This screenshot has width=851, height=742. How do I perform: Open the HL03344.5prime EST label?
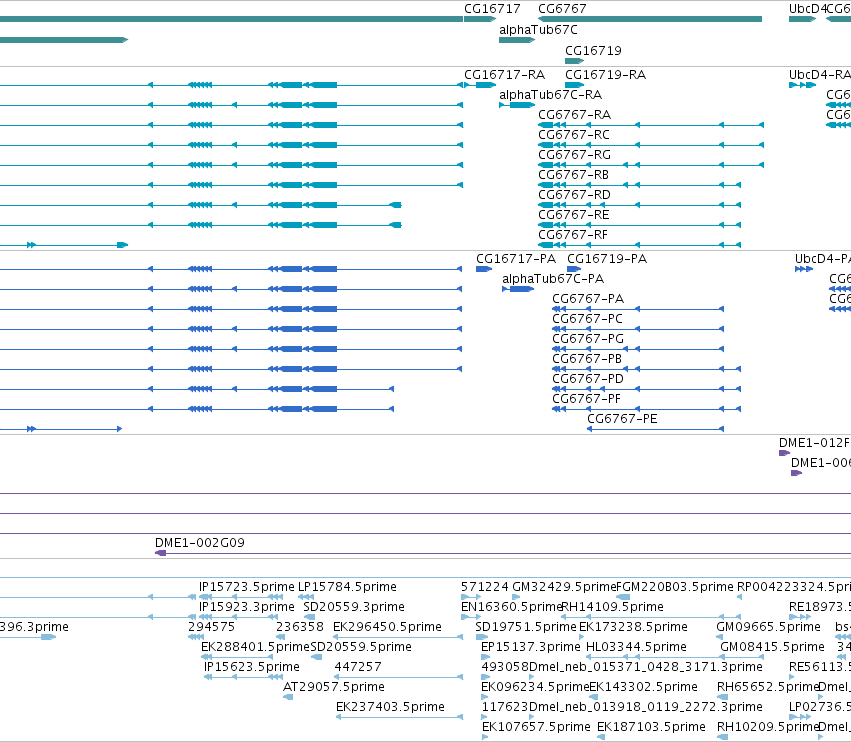click(x=637, y=647)
